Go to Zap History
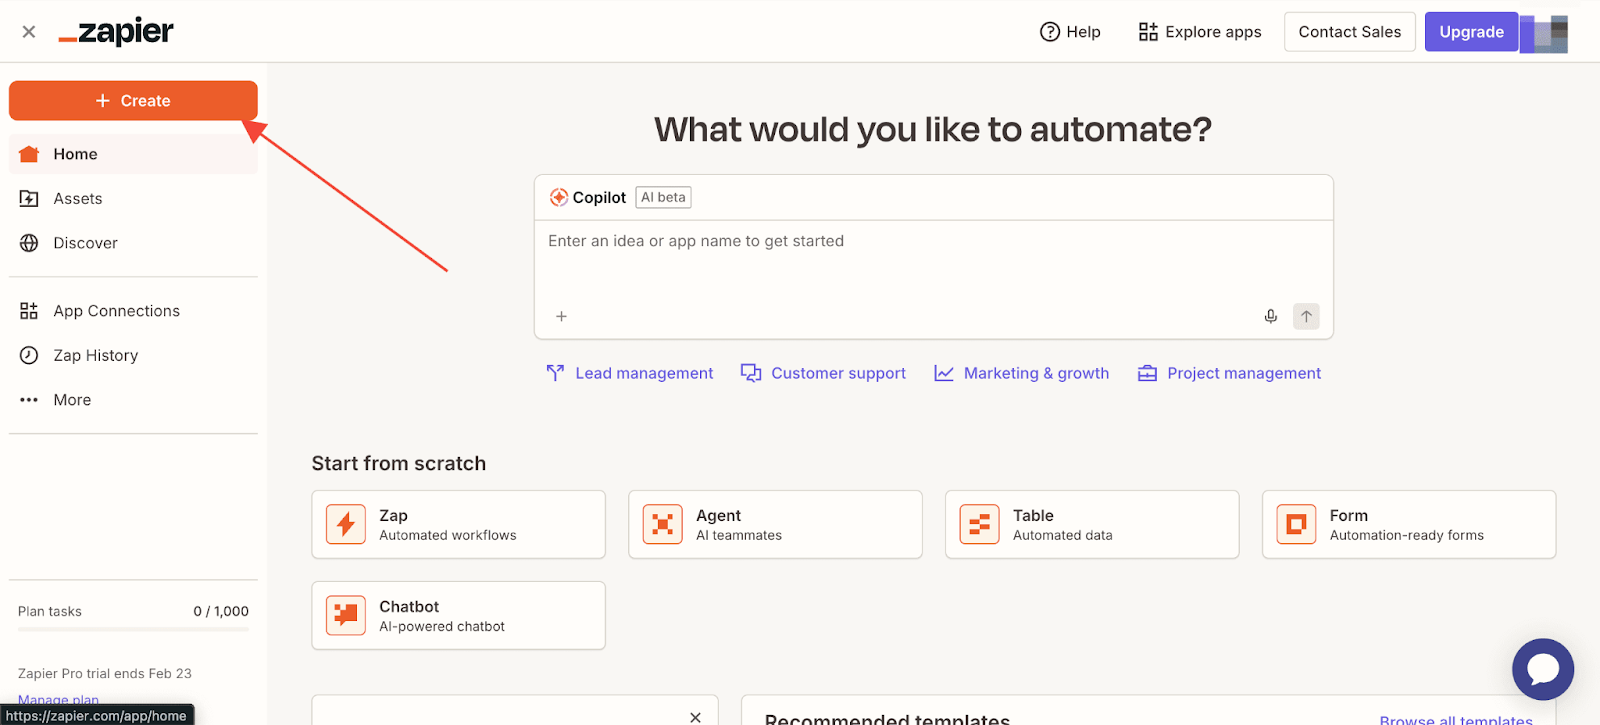 pyautogui.click(x=95, y=355)
